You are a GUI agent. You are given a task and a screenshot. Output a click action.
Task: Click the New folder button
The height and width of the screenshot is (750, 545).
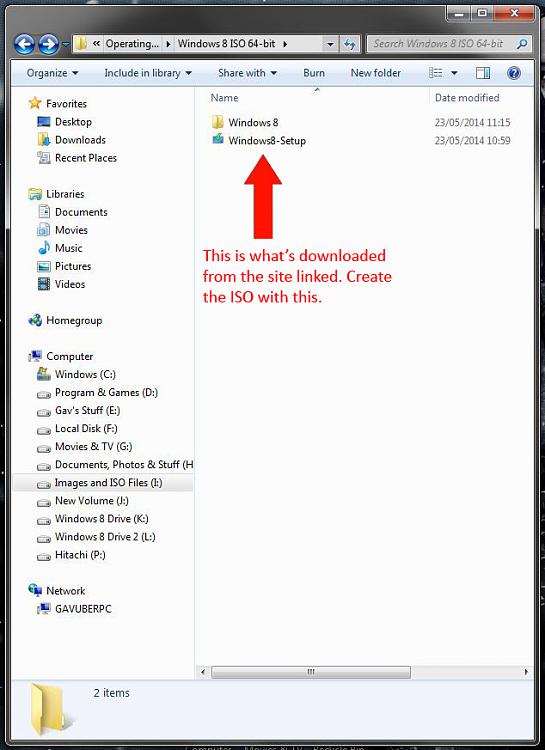pos(376,73)
